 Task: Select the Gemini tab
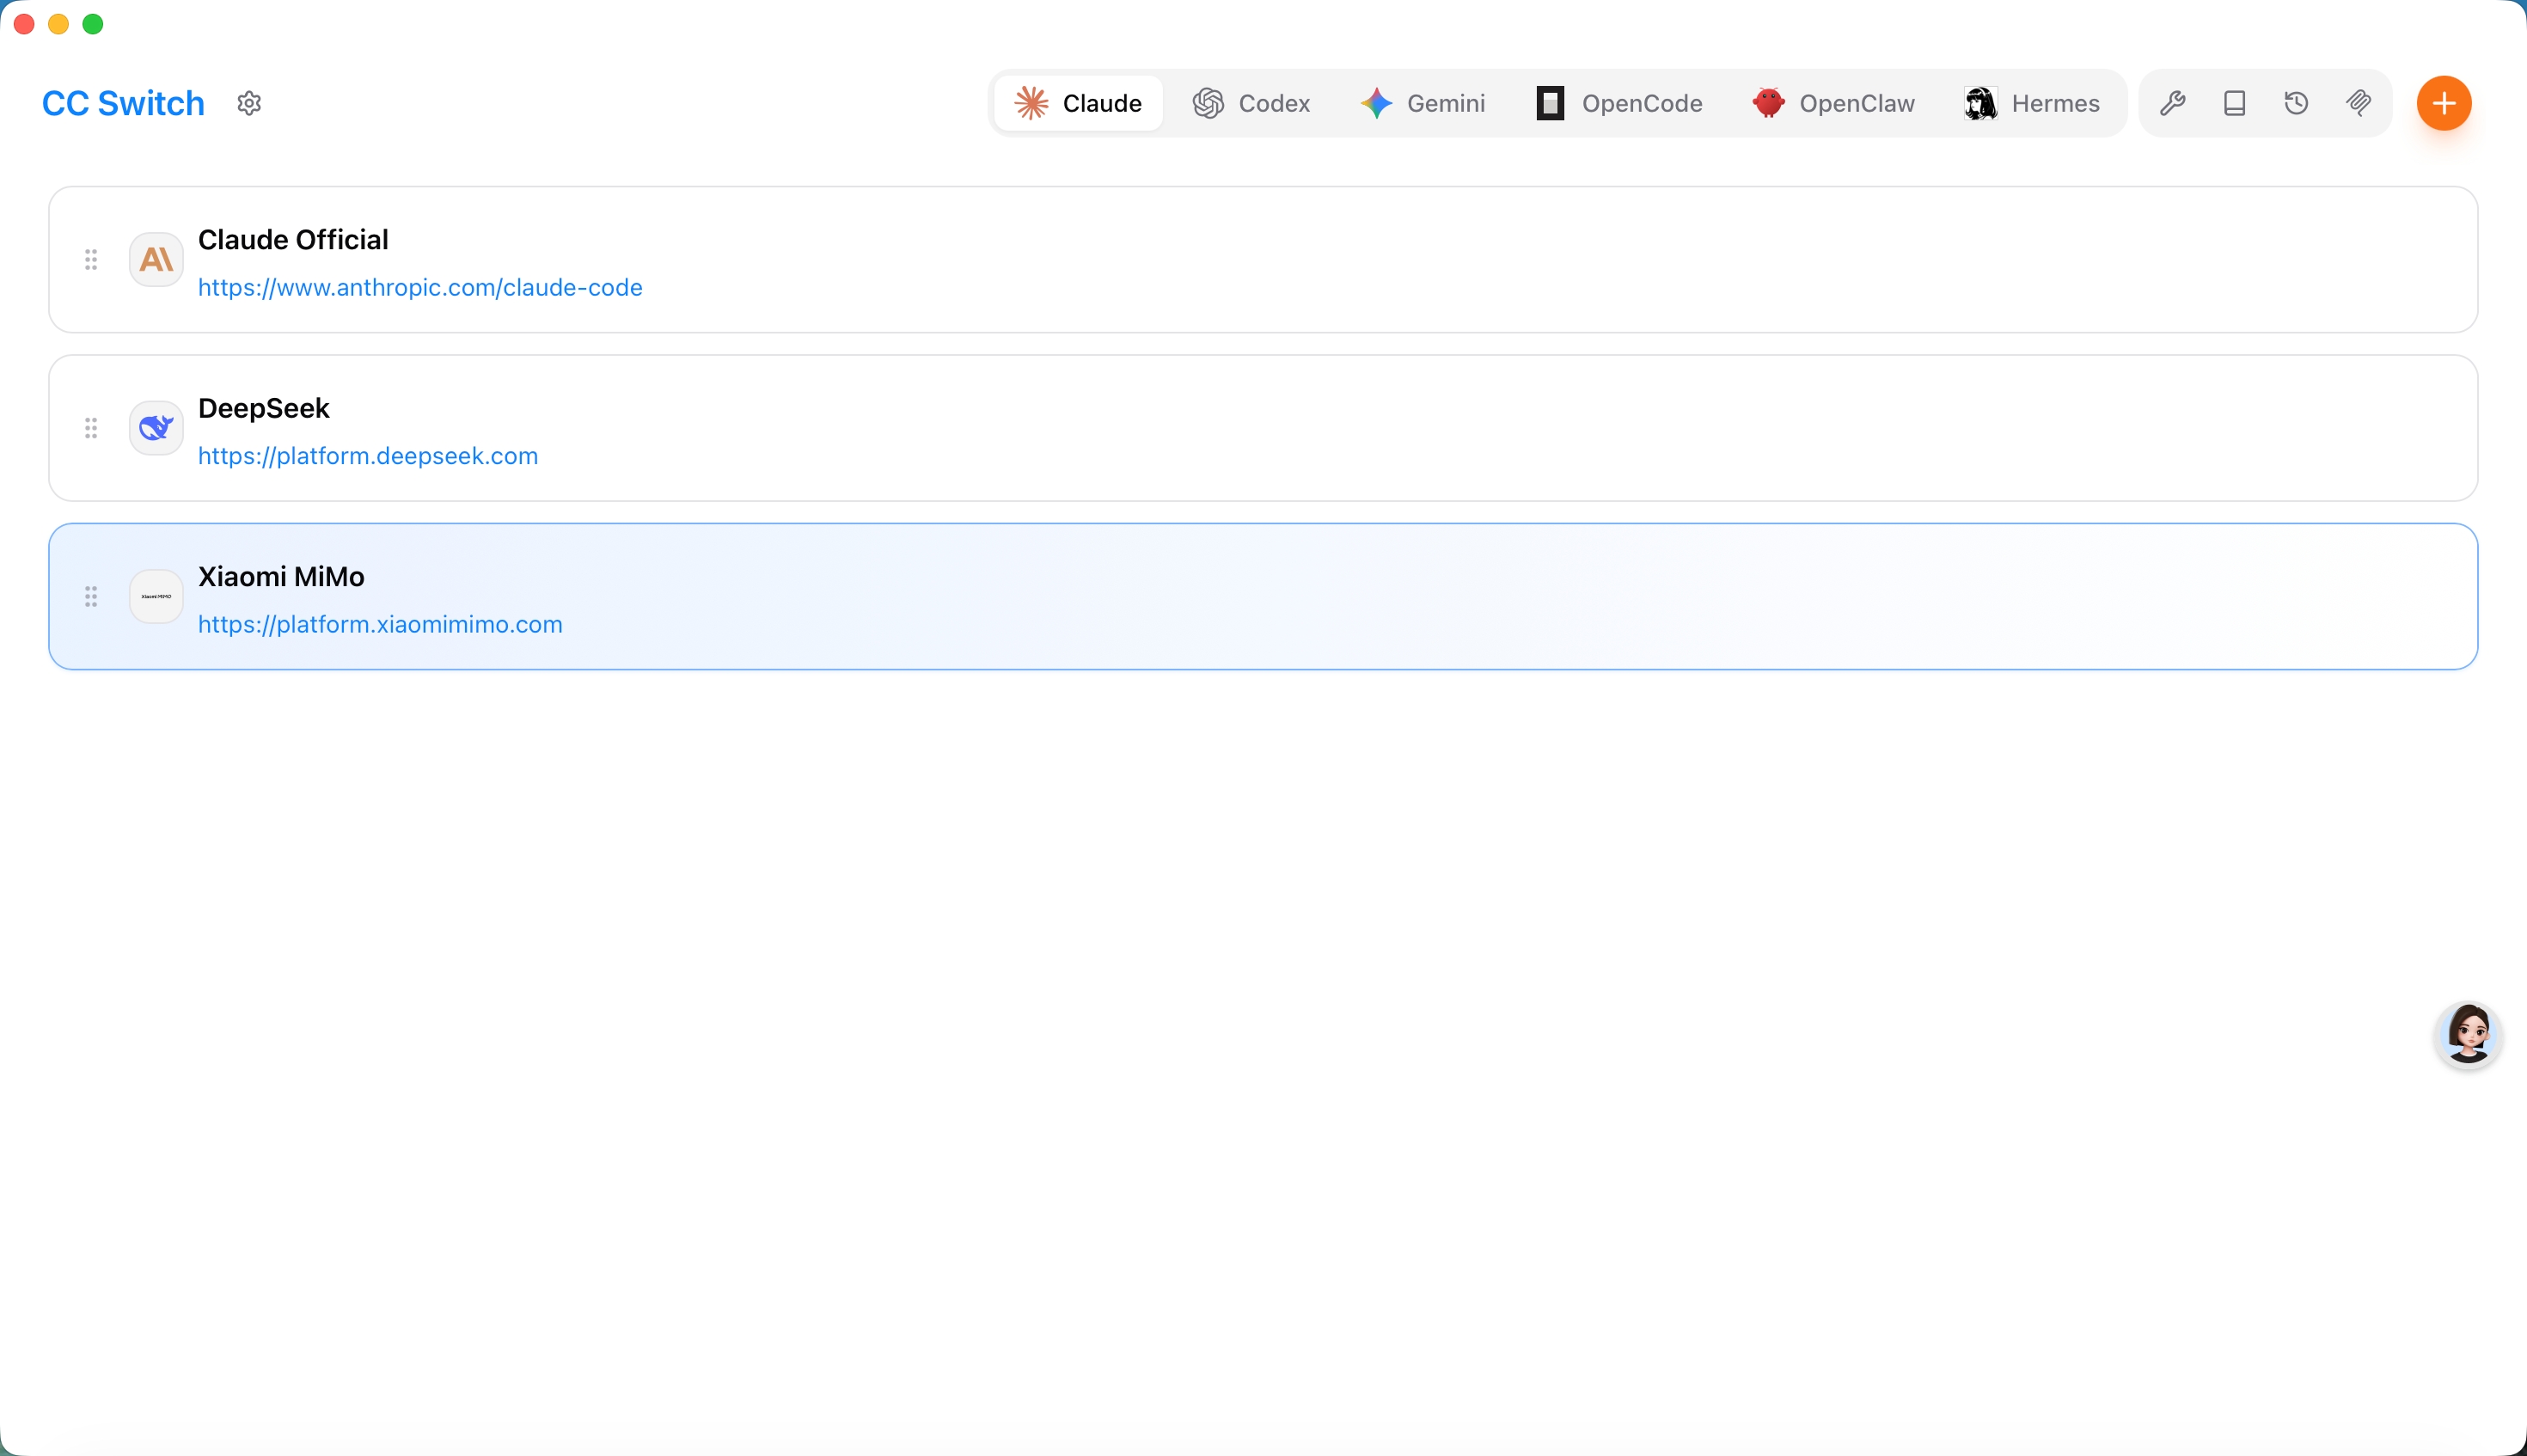pos(1422,103)
